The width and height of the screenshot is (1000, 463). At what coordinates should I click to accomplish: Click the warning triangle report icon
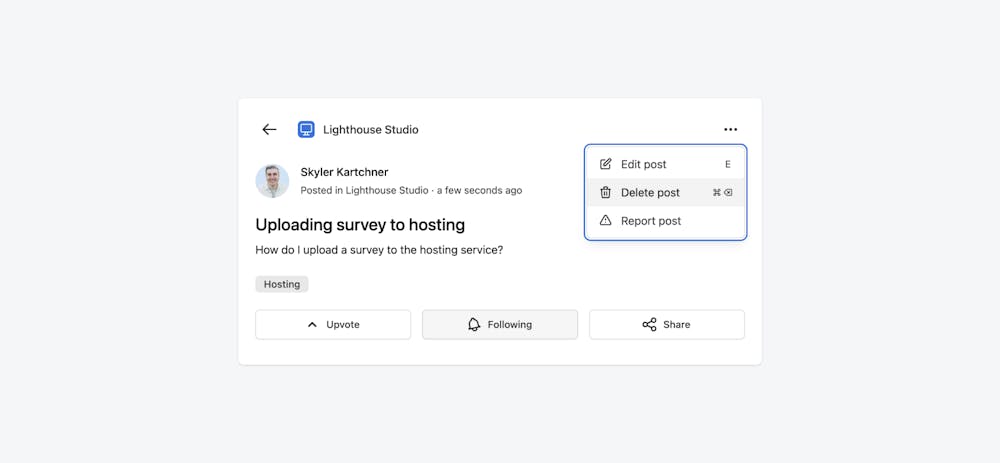pos(605,221)
